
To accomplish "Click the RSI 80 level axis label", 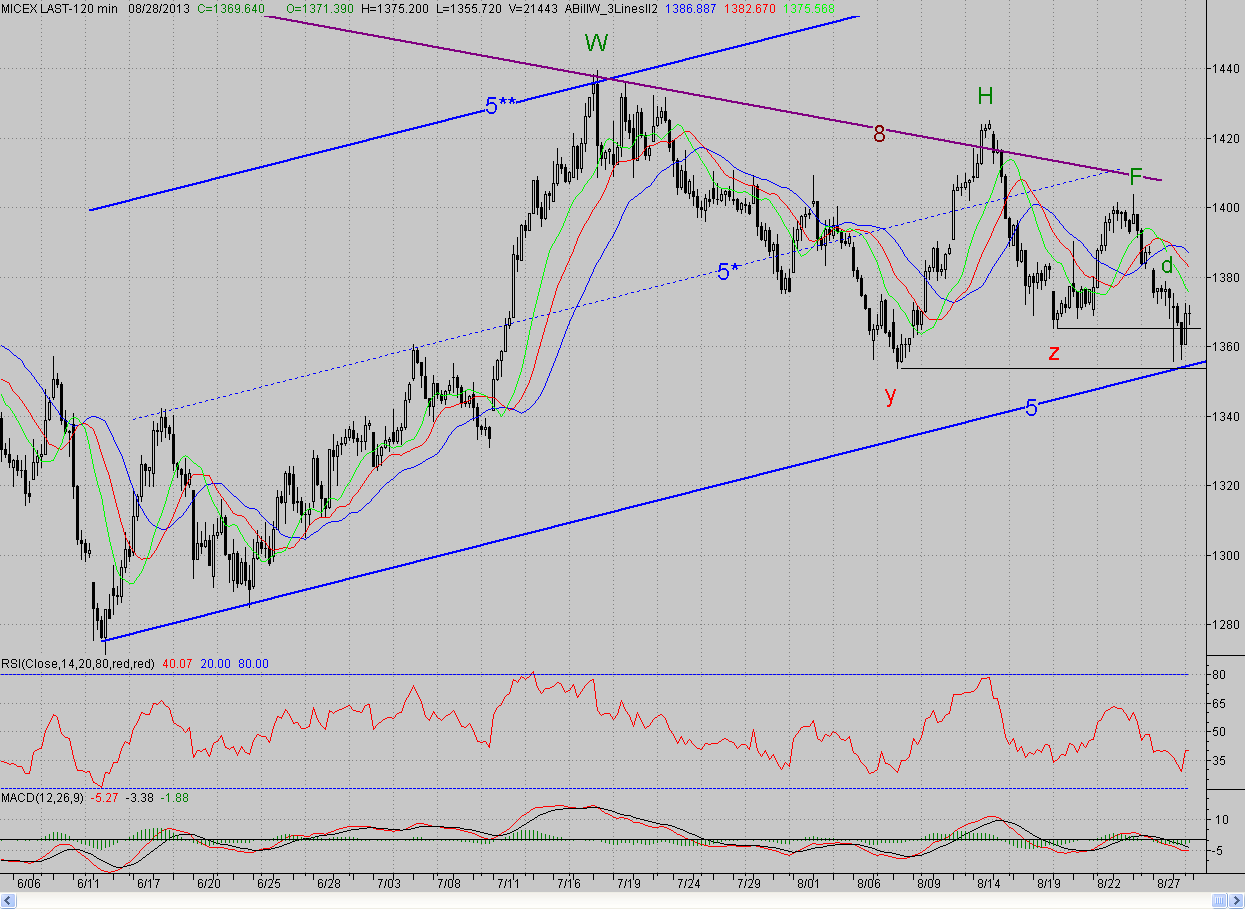I will pyautogui.click(x=1220, y=675).
